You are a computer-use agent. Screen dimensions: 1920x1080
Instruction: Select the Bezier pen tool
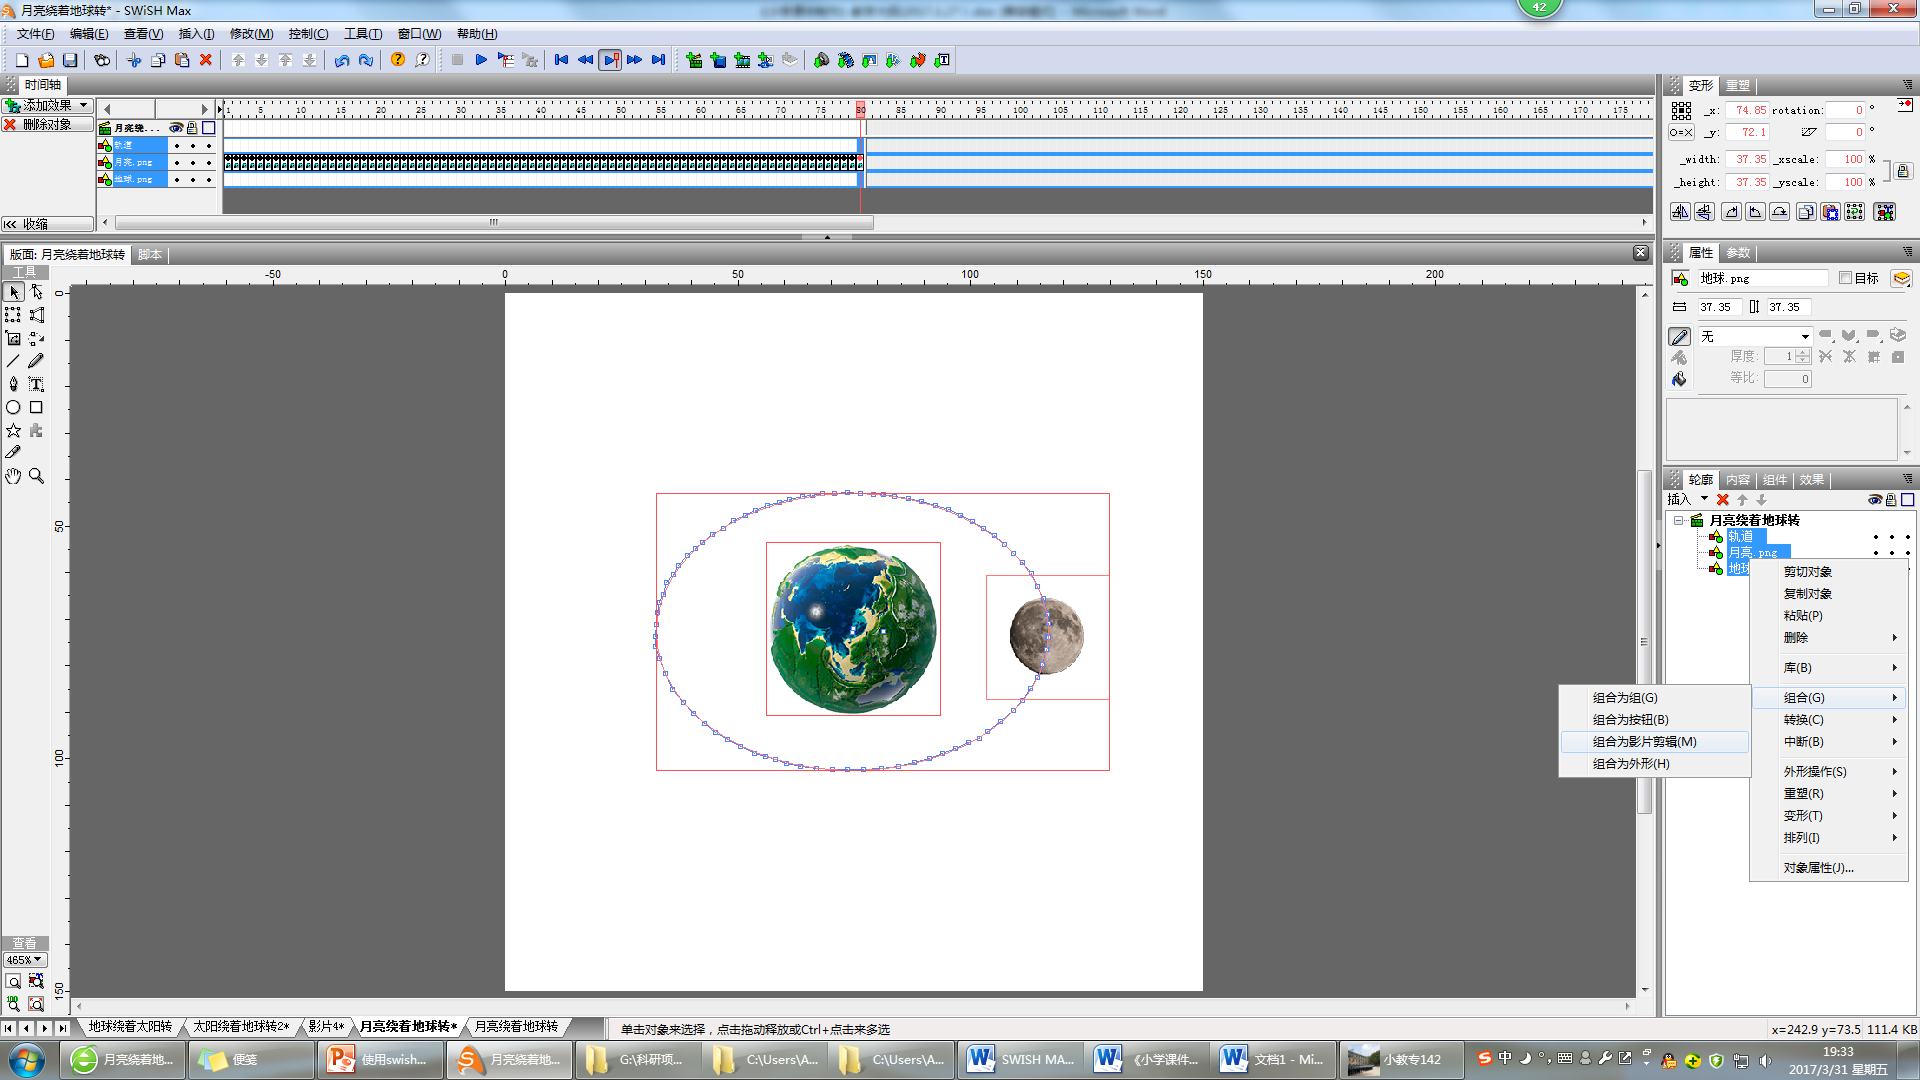pyautogui.click(x=14, y=384)
